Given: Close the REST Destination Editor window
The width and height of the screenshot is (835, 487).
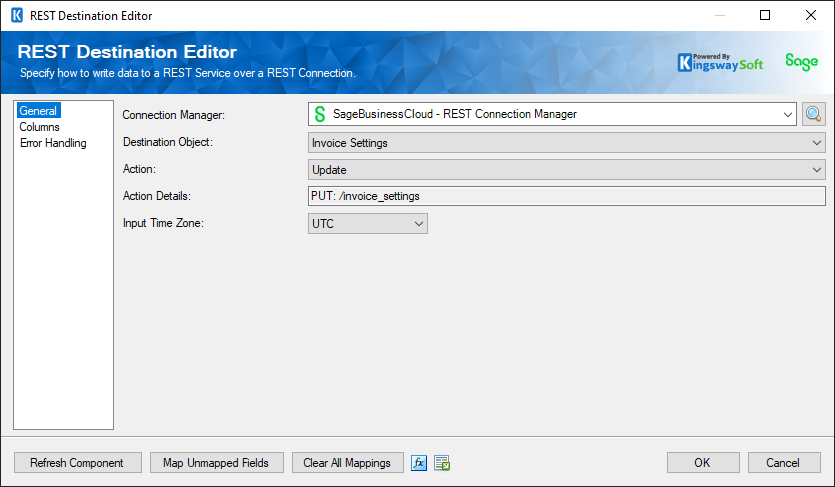Looking at the screenshot, I should (811, 15).
